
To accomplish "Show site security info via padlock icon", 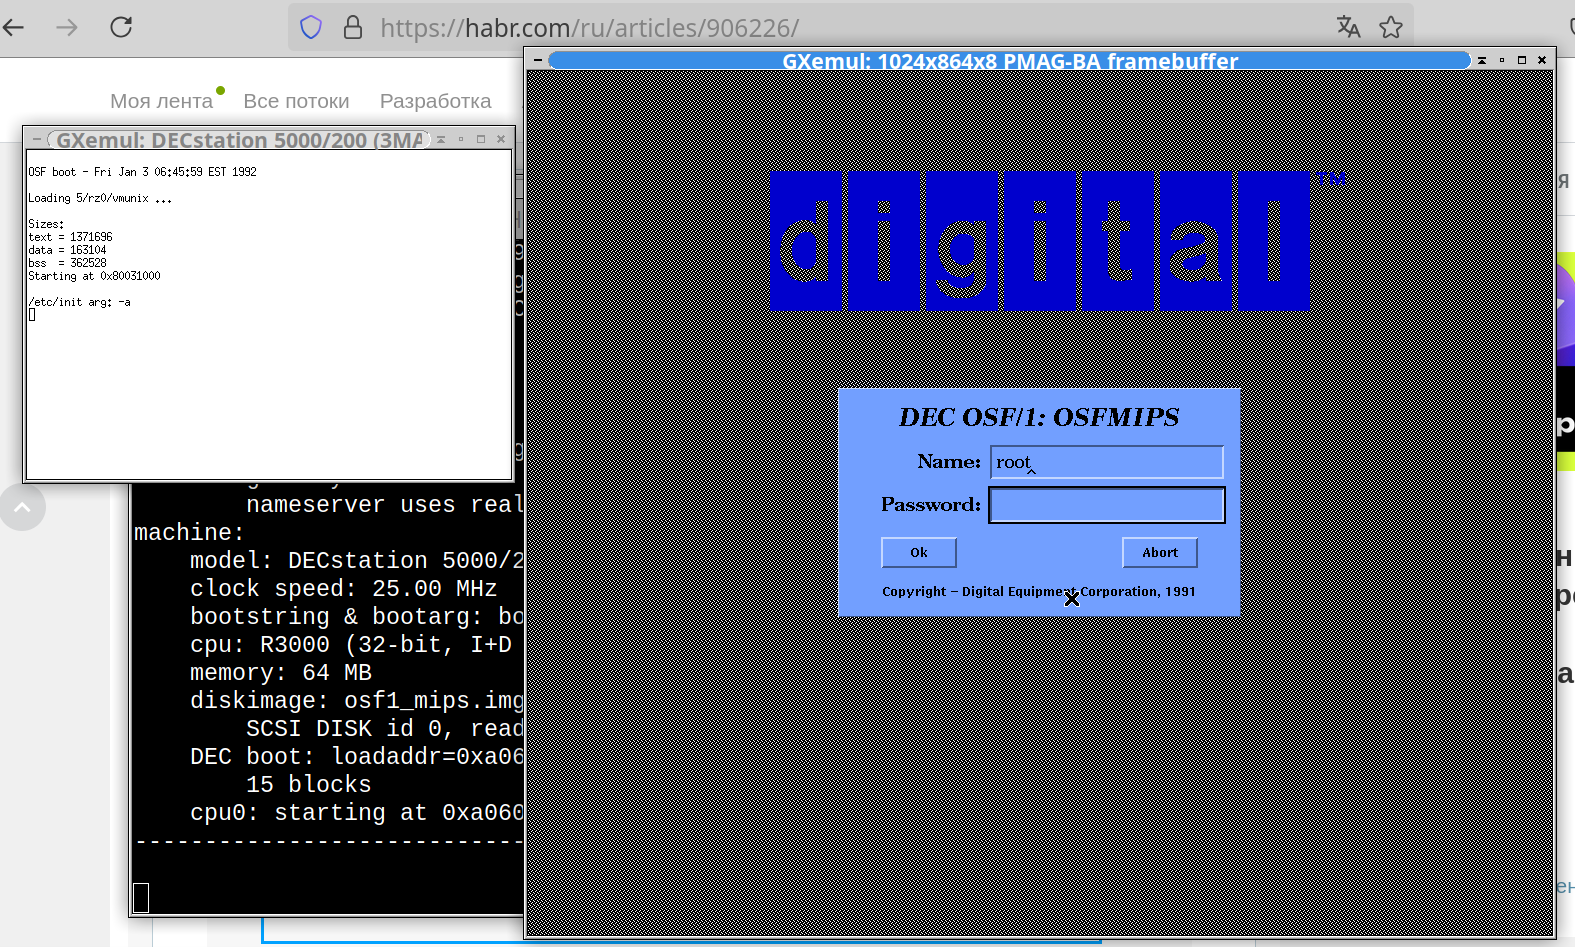I will click(x=353, y=27).
